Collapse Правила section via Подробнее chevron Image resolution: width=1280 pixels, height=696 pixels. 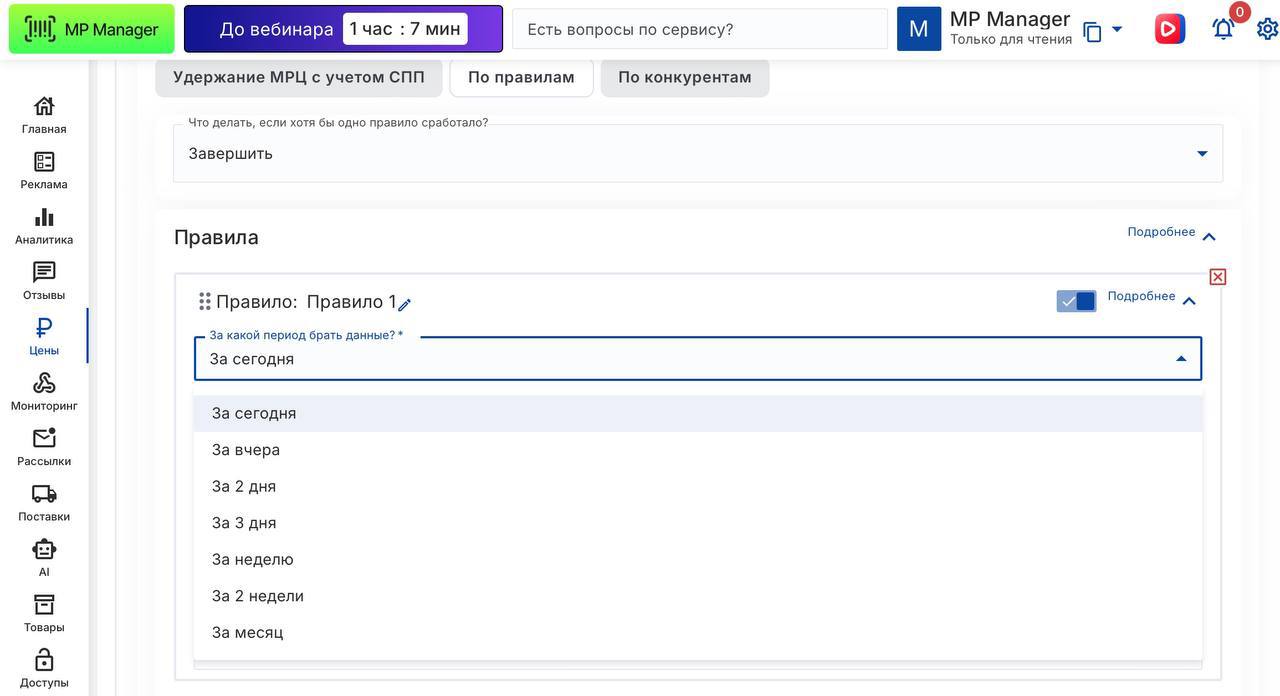coord(1209,237)
